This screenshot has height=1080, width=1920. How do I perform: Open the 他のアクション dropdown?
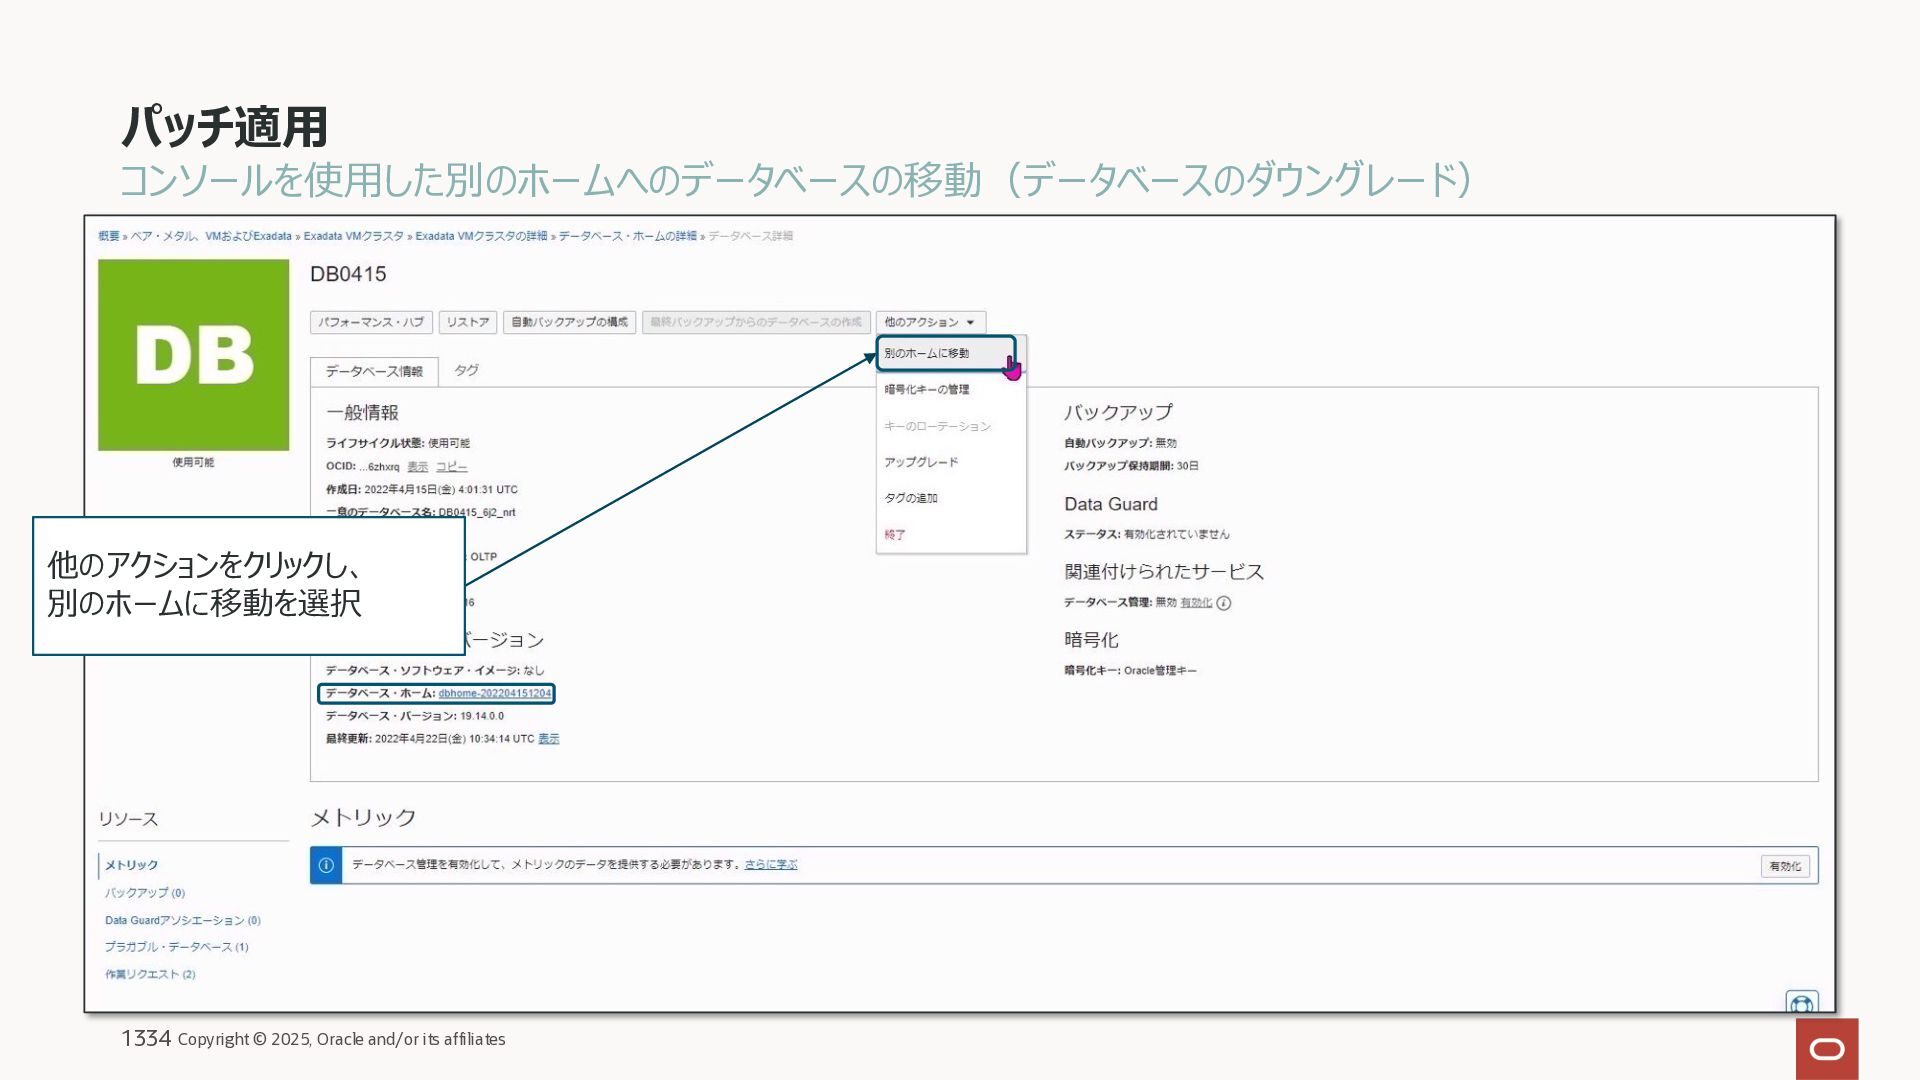pyautogui.click(x=930, y=322)
